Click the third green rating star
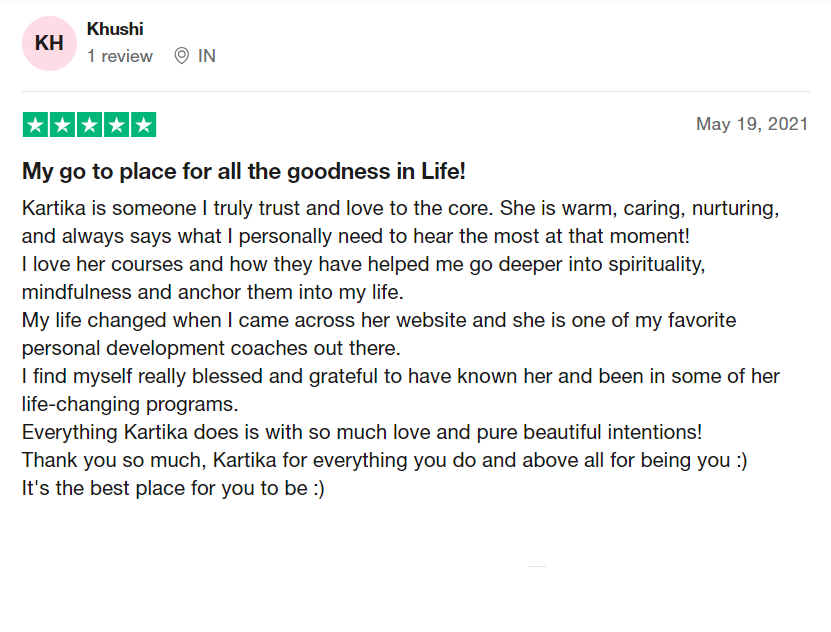The image size is (831, 632). click(x=90, y=125)
